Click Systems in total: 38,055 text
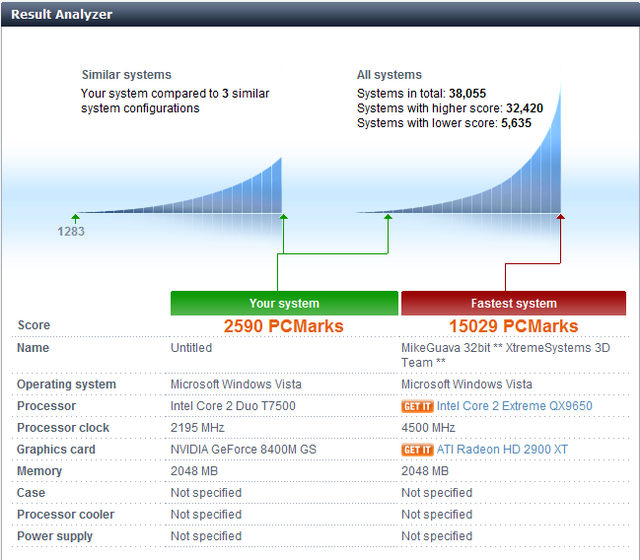Image resolution: width=640 pixels, height=560 pixels. (421, 93)
